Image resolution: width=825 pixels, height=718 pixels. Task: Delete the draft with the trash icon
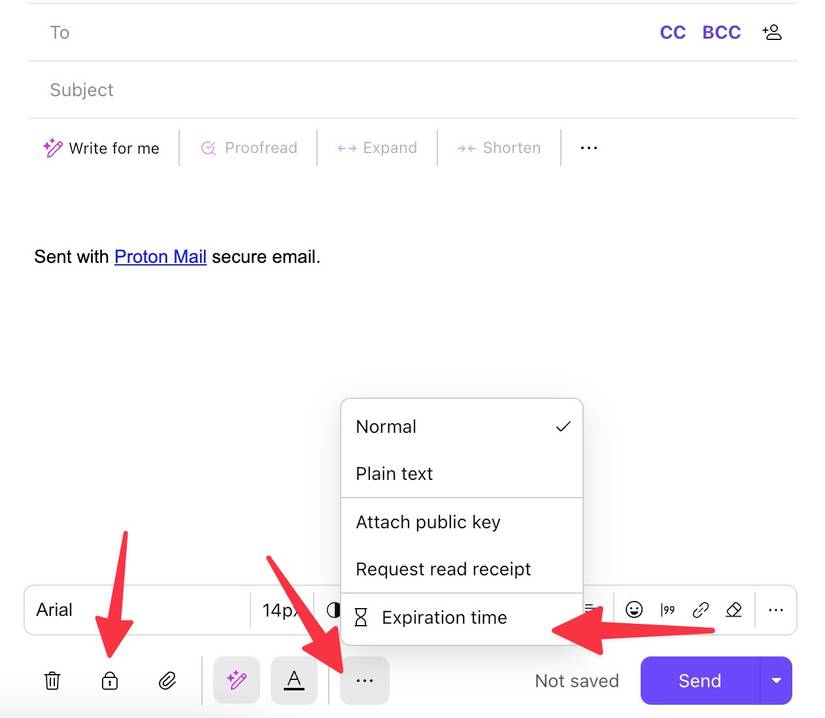(52, 680)
